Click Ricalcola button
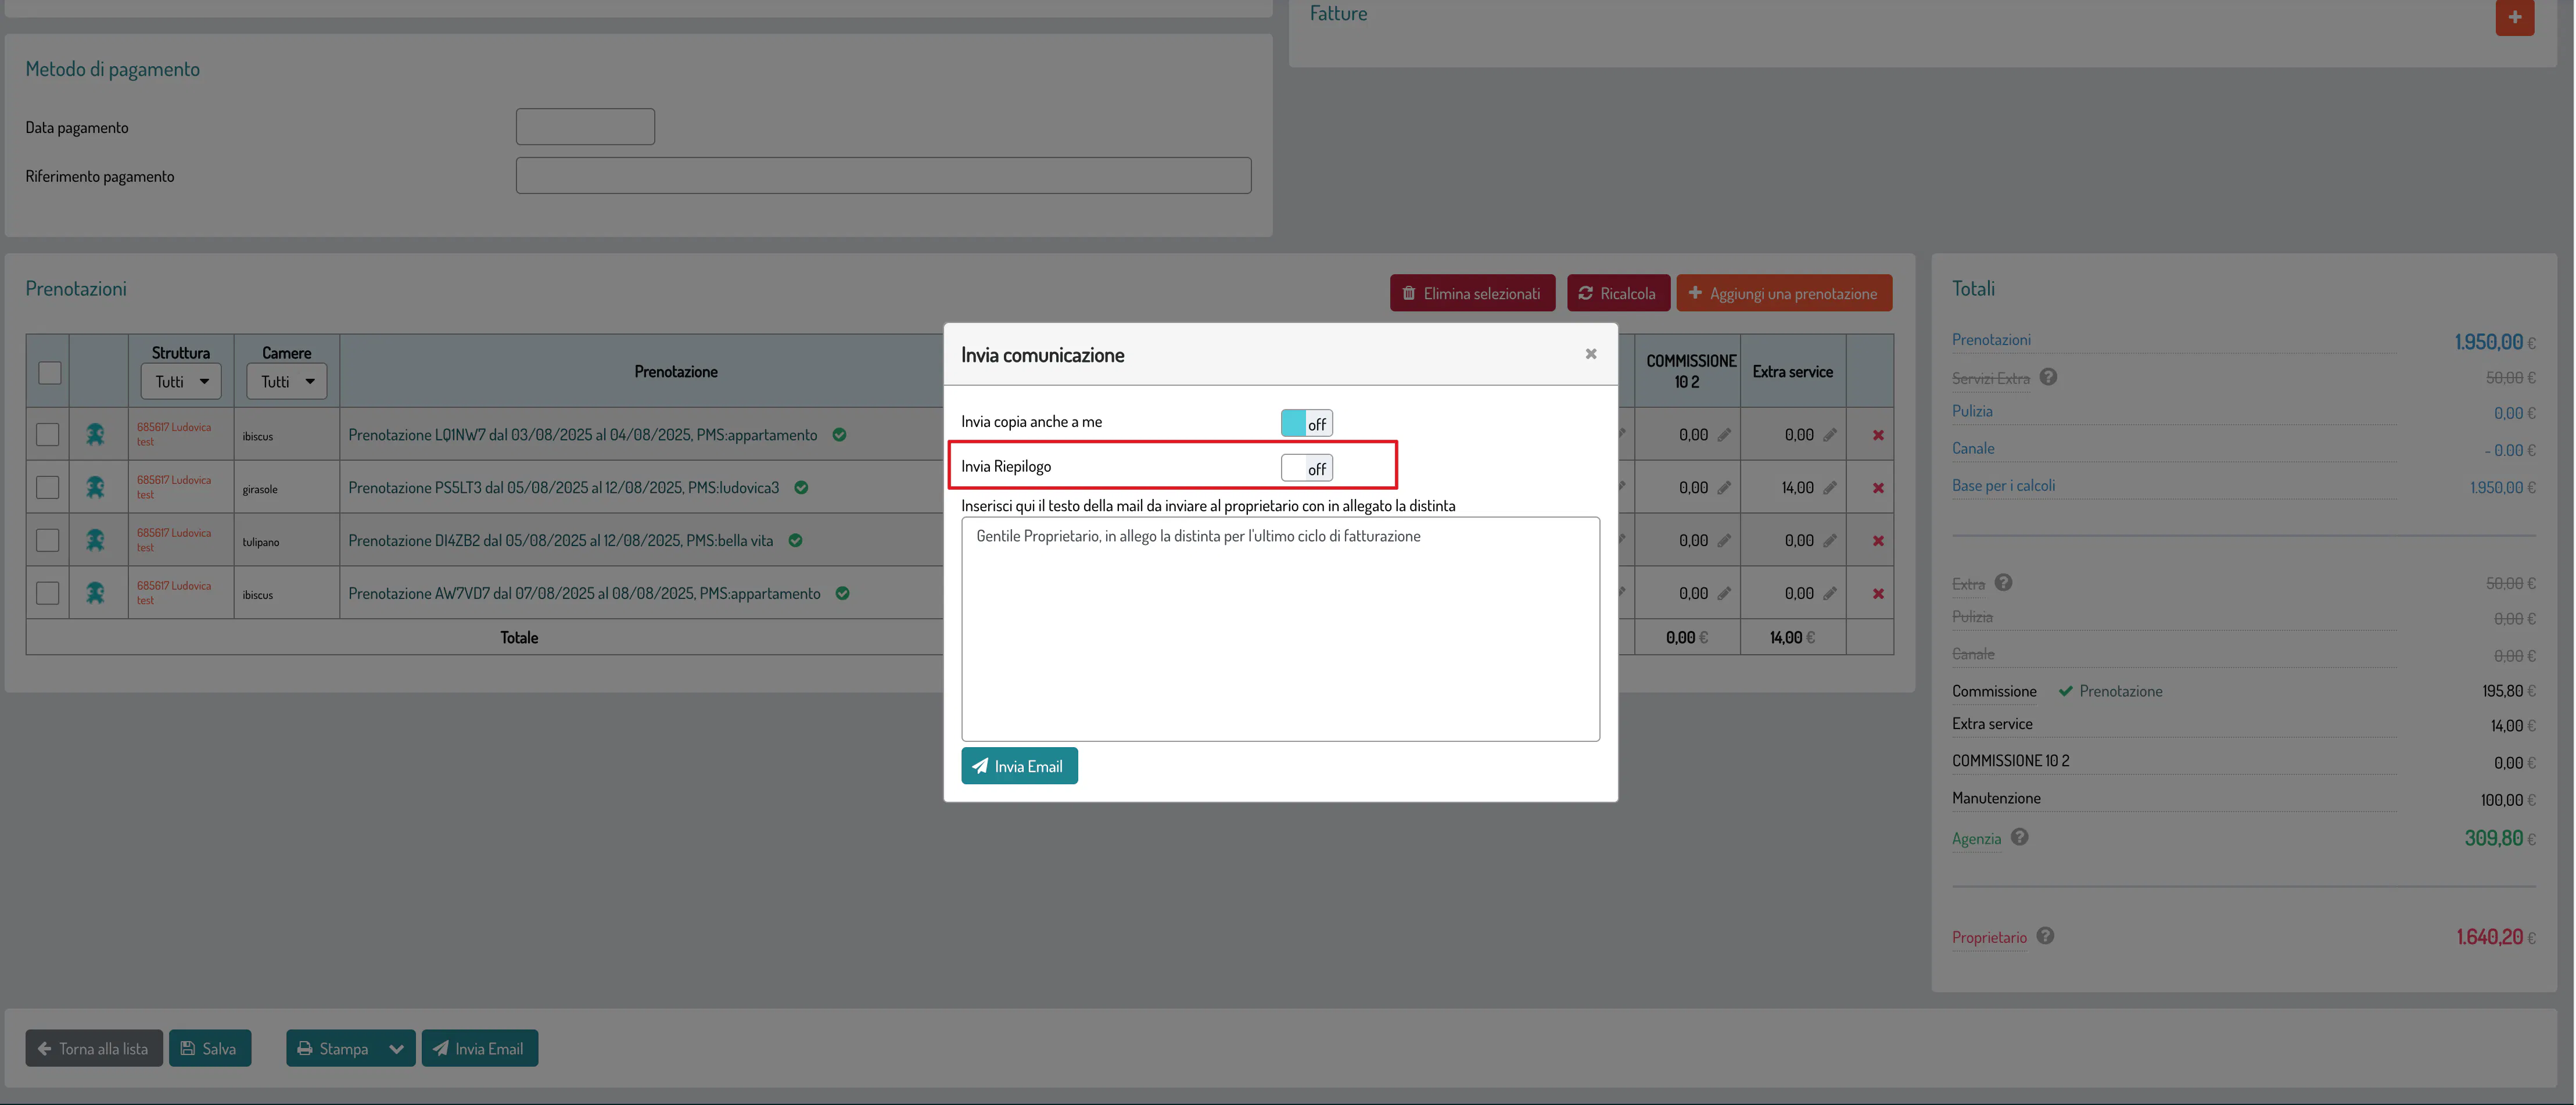Screen dimensions: 2576x1105 [1617, 293]
